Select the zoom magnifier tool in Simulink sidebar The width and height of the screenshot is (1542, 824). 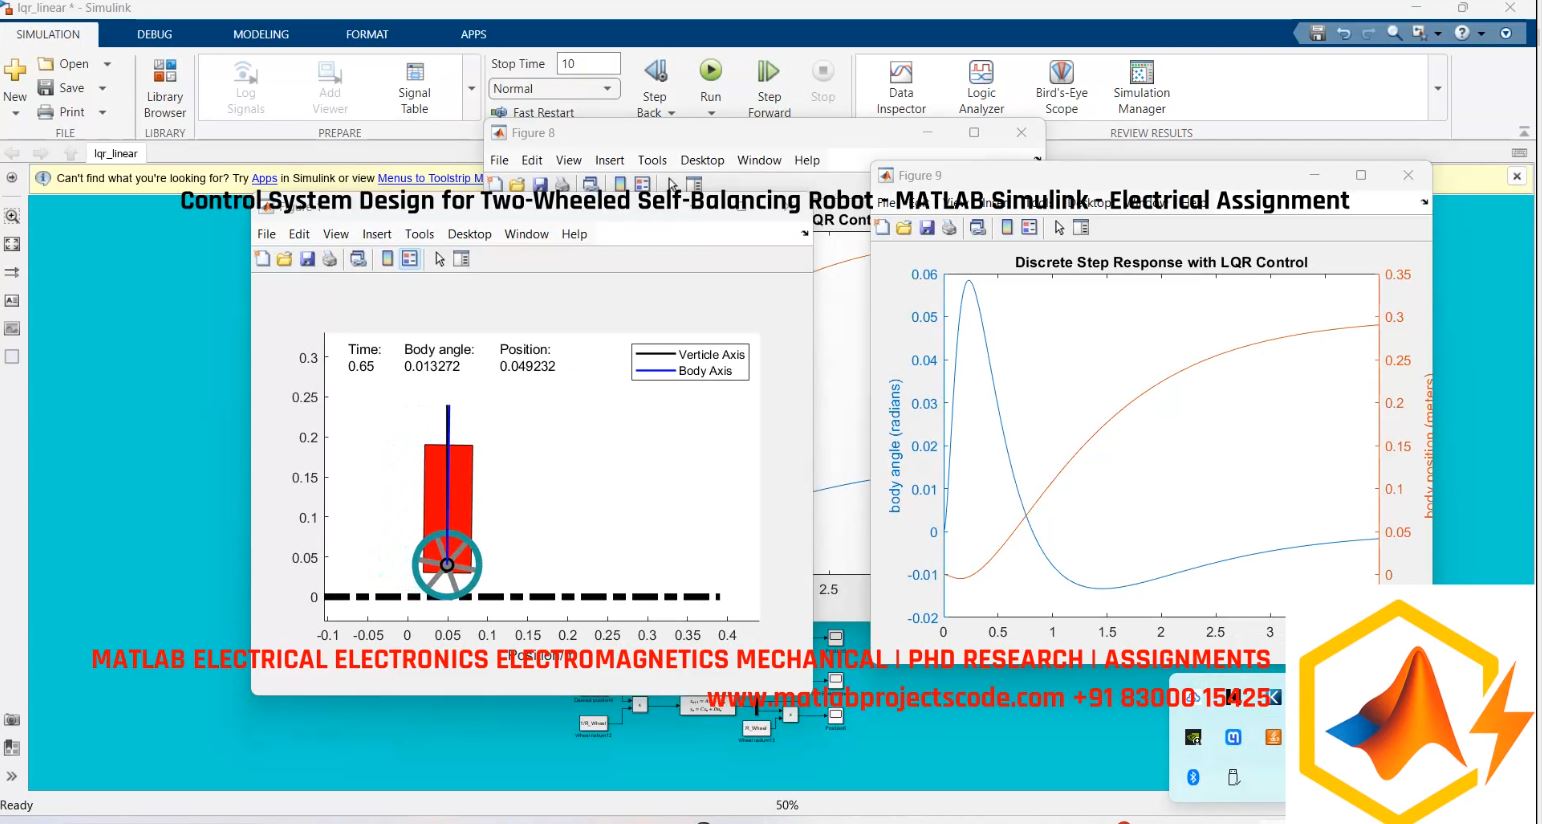[x=12, y=215]
